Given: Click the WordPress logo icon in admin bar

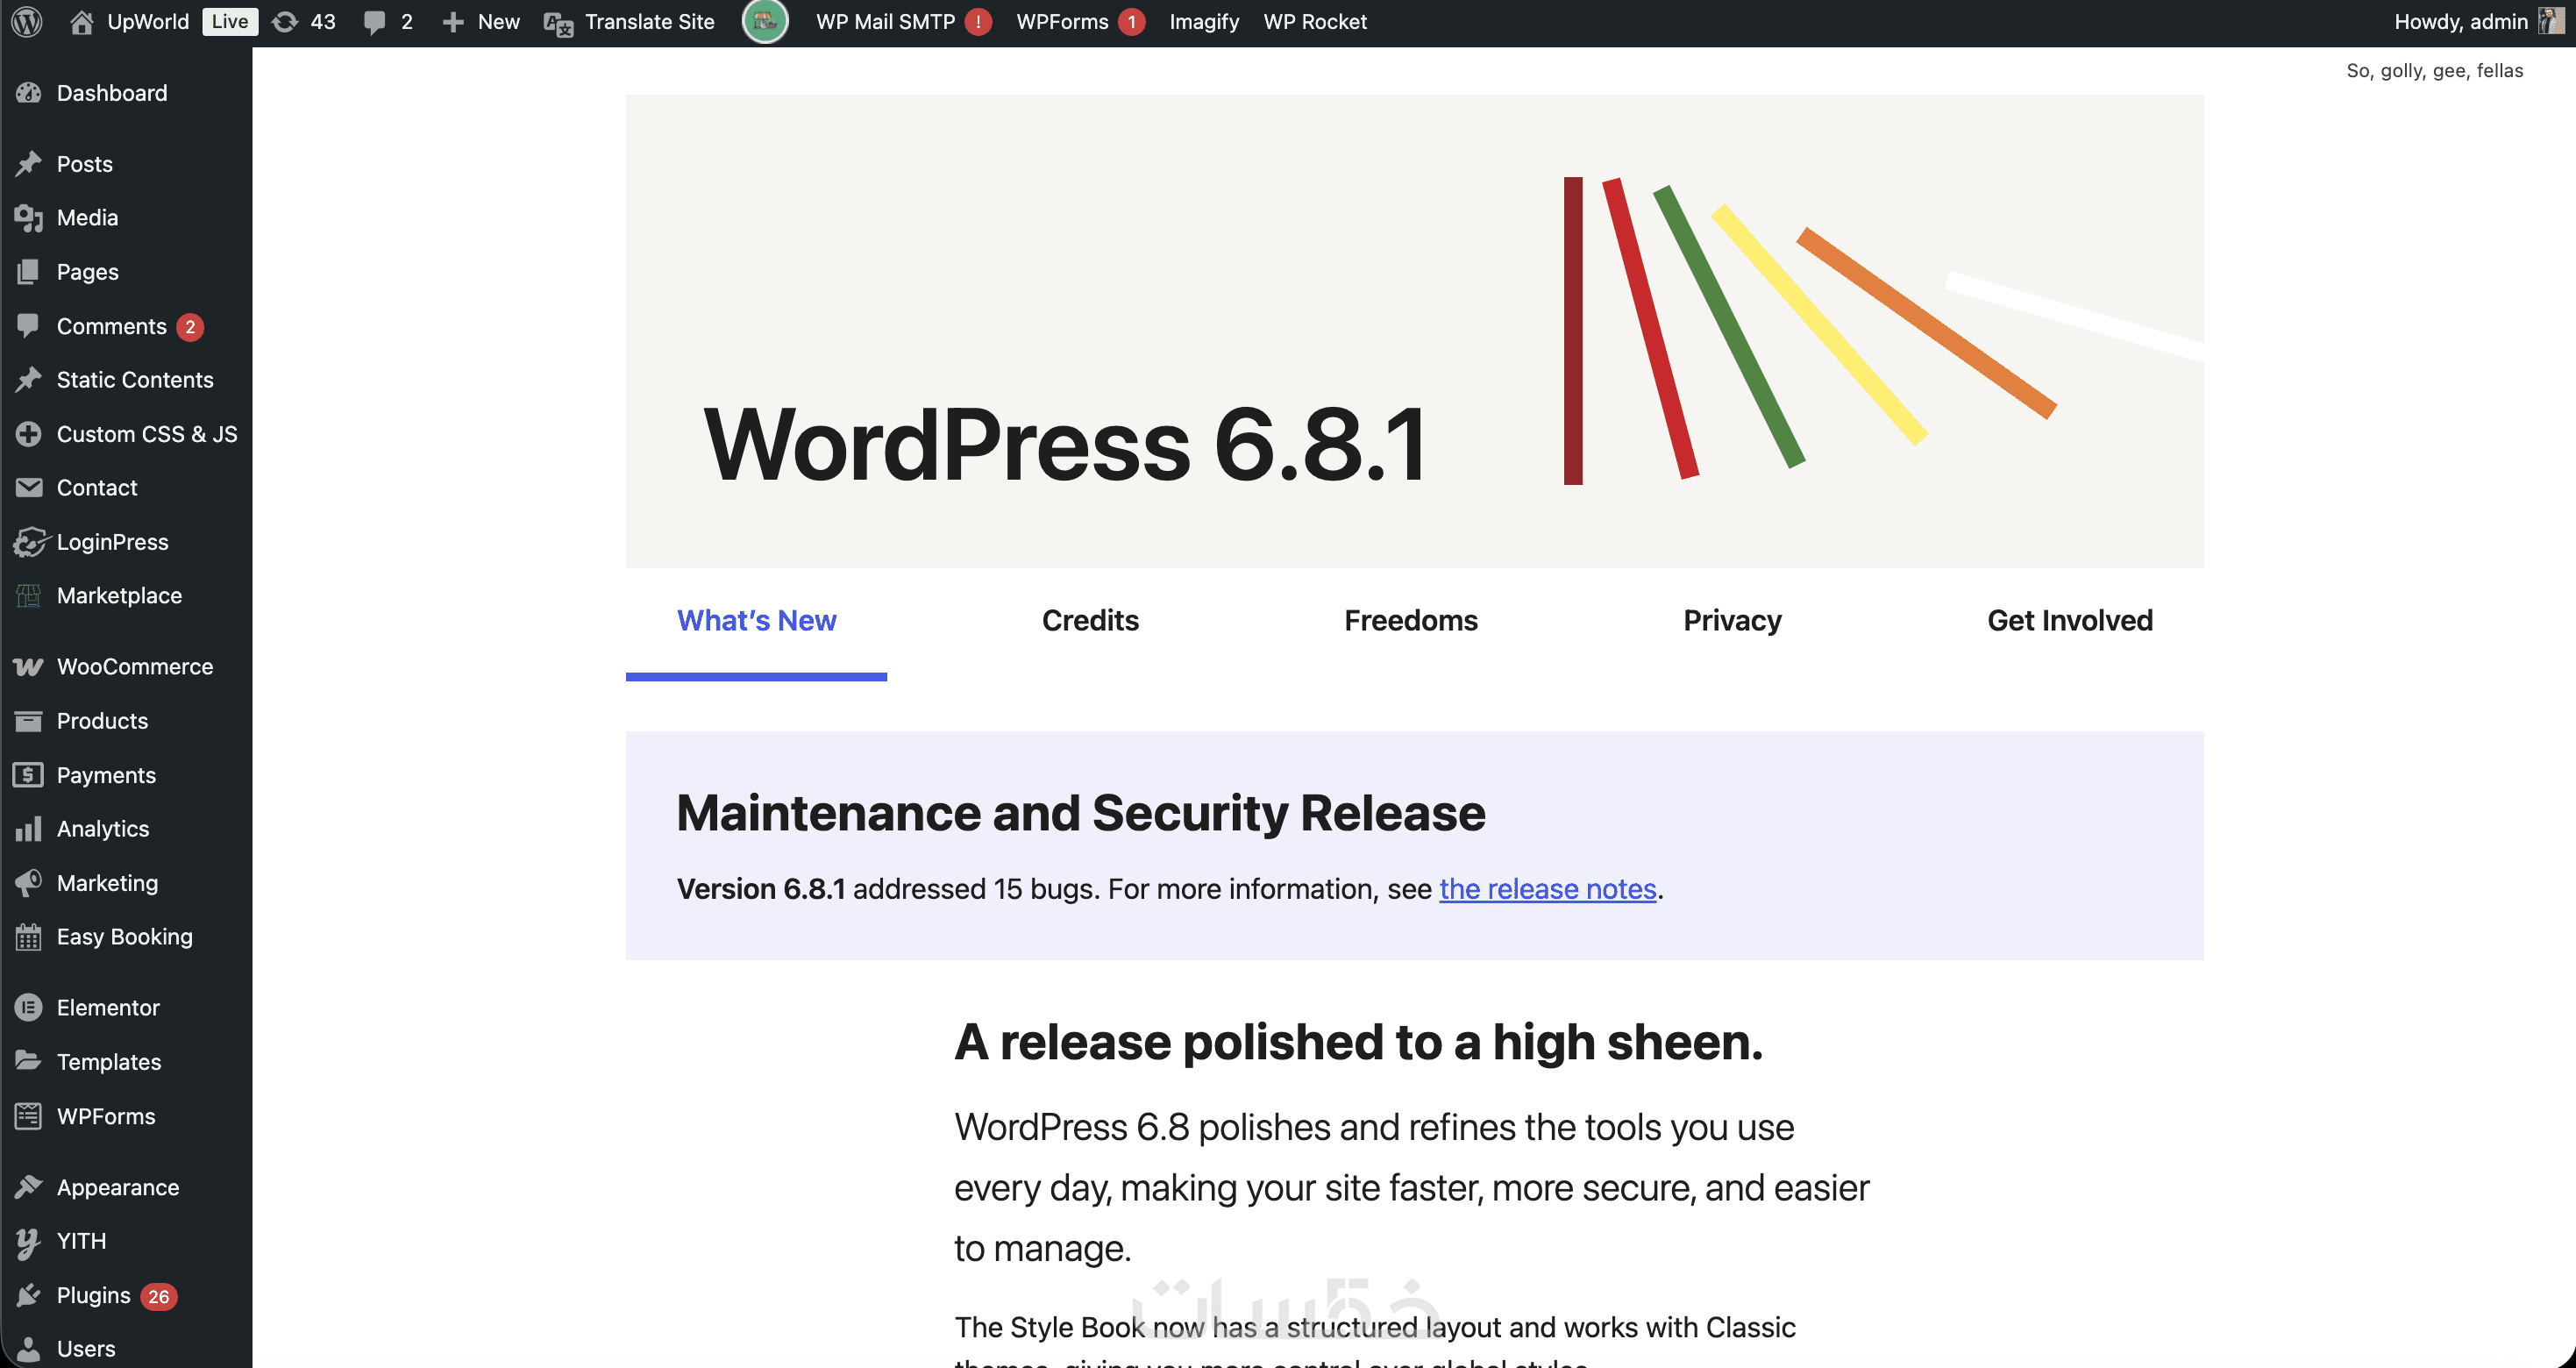Looking at the screenshot, I should (x=27, y=21).
